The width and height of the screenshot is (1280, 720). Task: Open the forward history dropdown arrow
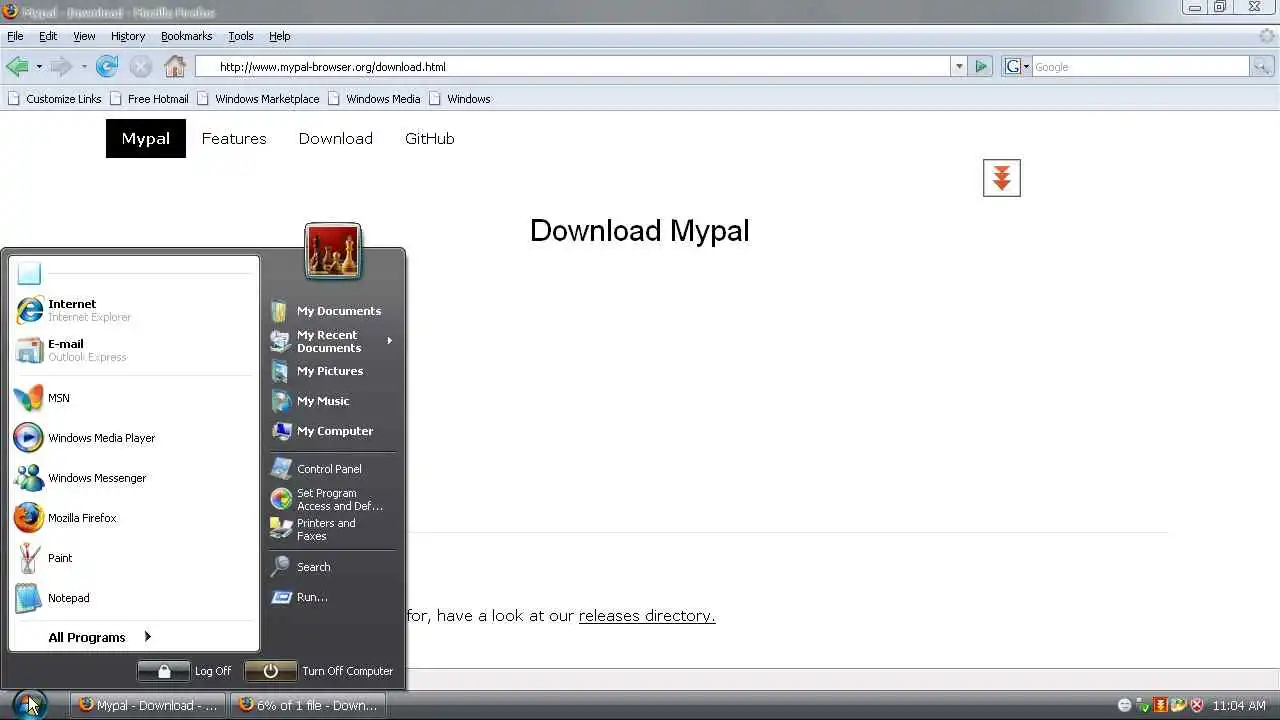coord(84,67)
